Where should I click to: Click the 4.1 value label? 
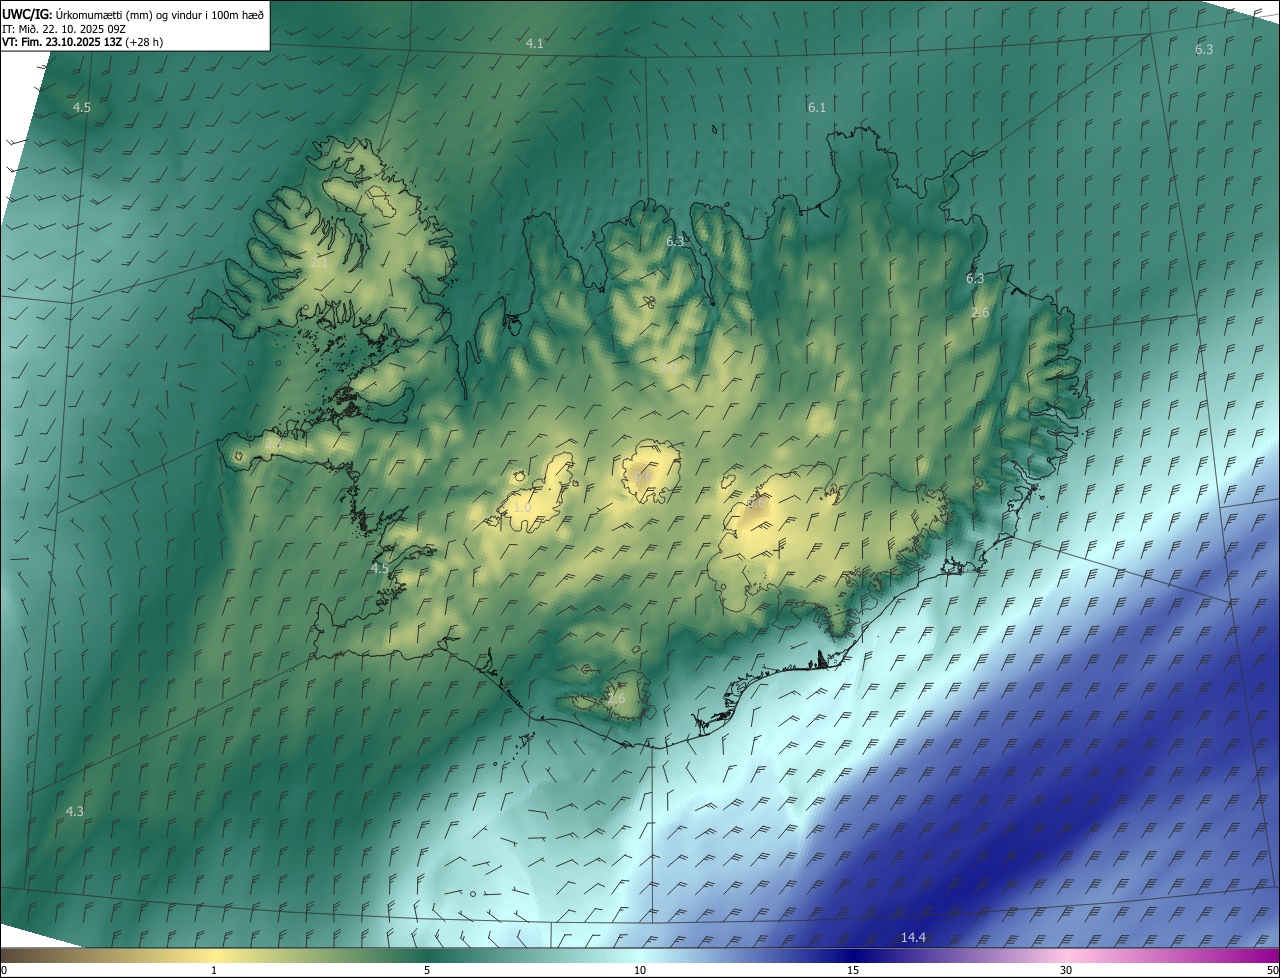pyautogui.click(x=535, y=44)
